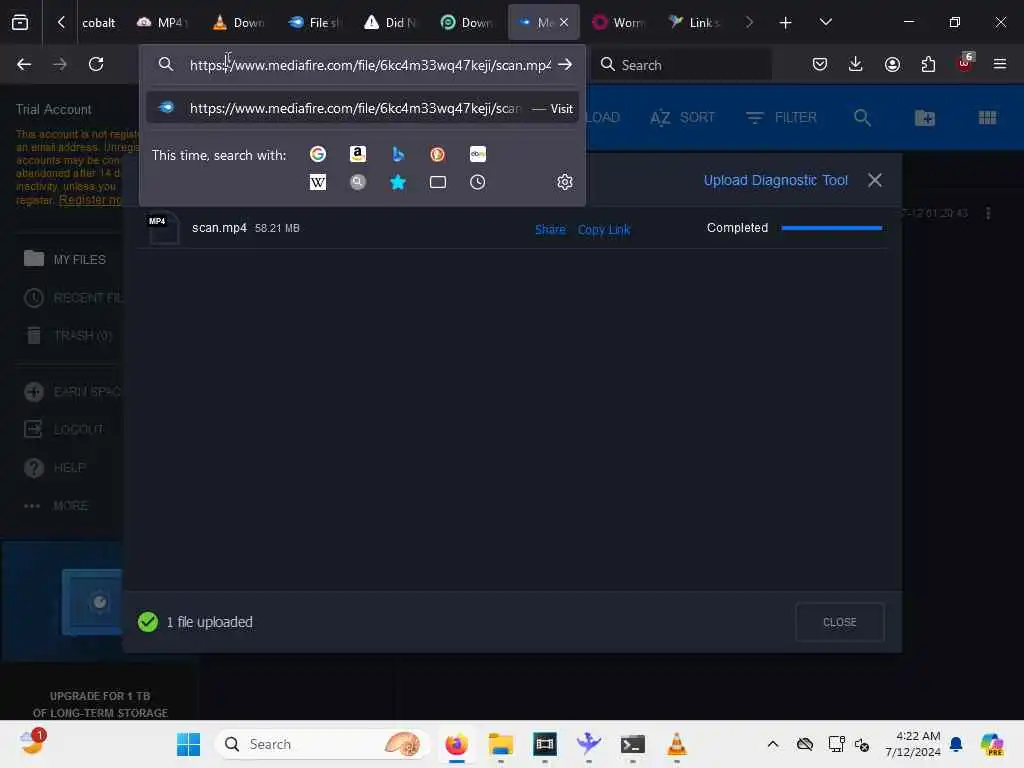Open HELP in MediaFire sidebar
Viewport: 1024px width, 768px height.
[x=55, y=468]
